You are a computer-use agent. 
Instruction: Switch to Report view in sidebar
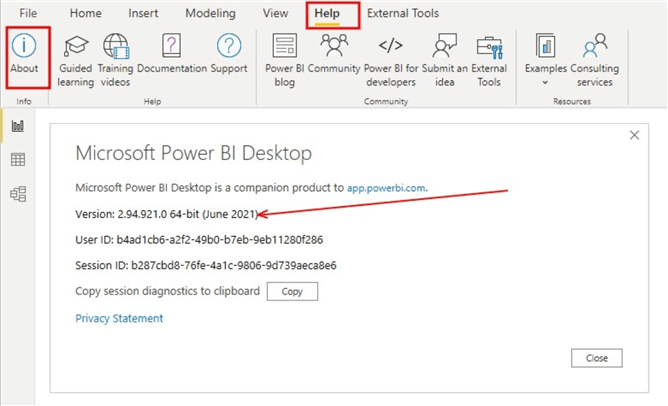18,126
